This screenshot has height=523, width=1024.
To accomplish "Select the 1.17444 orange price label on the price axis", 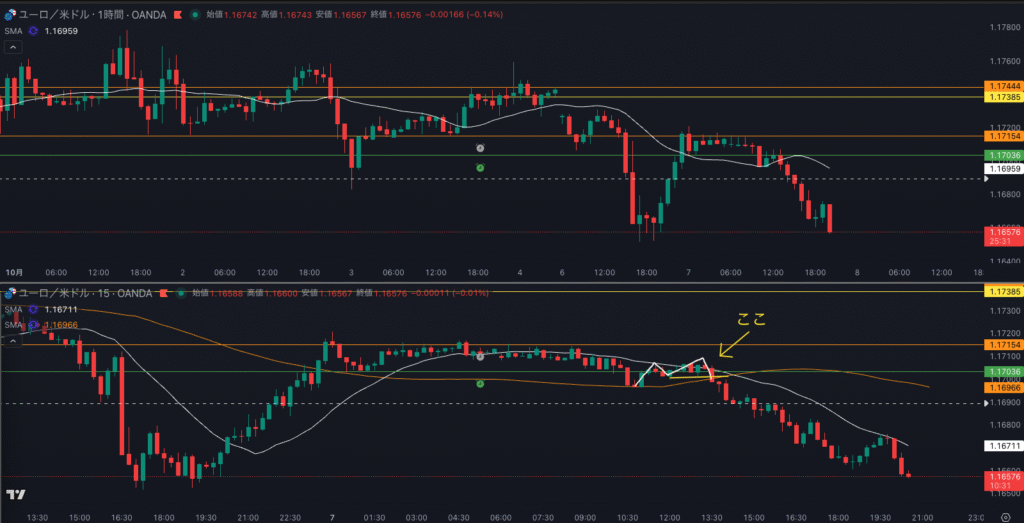I will click(1002, 88).
